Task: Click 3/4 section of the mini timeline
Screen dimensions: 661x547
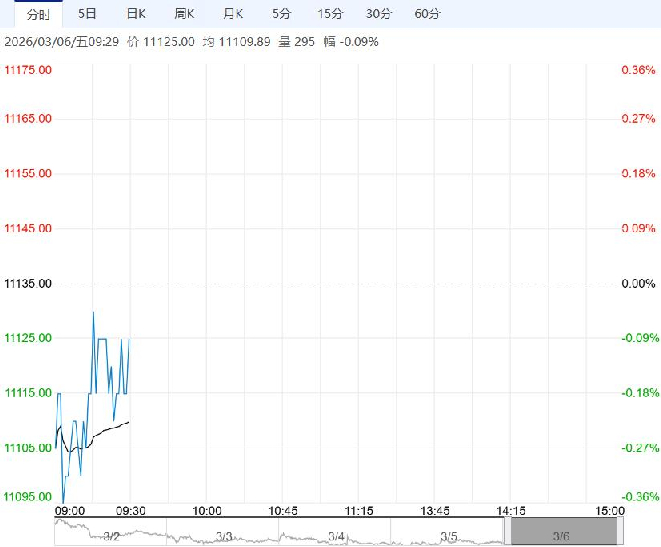Action: (335, 536)
